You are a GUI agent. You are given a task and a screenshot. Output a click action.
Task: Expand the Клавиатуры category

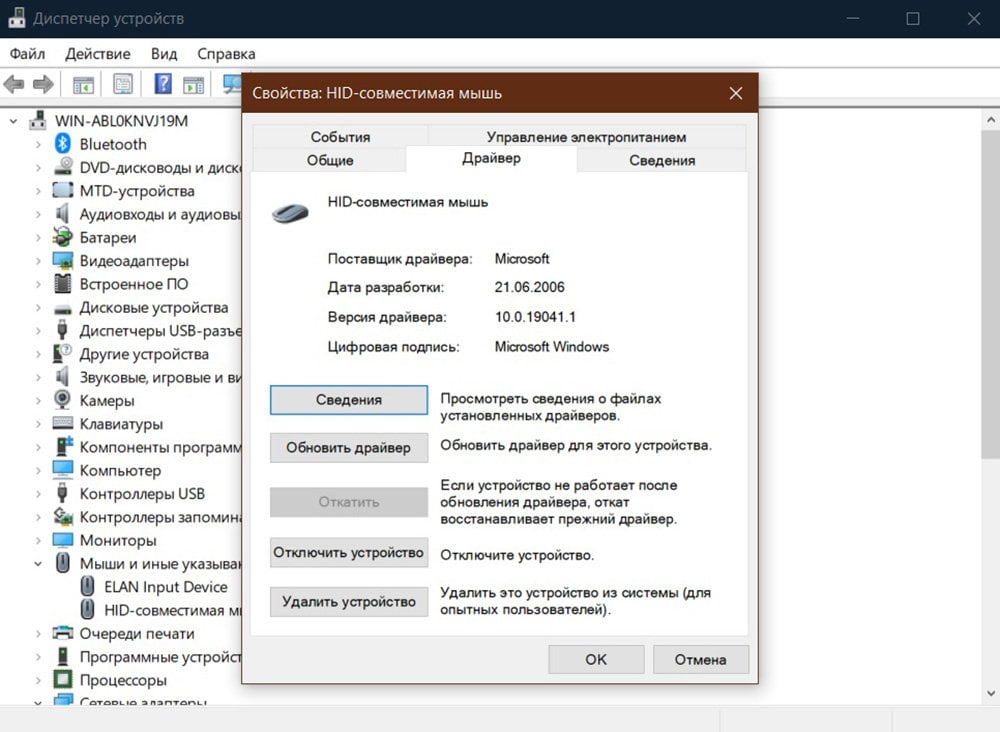pos(38,423)
